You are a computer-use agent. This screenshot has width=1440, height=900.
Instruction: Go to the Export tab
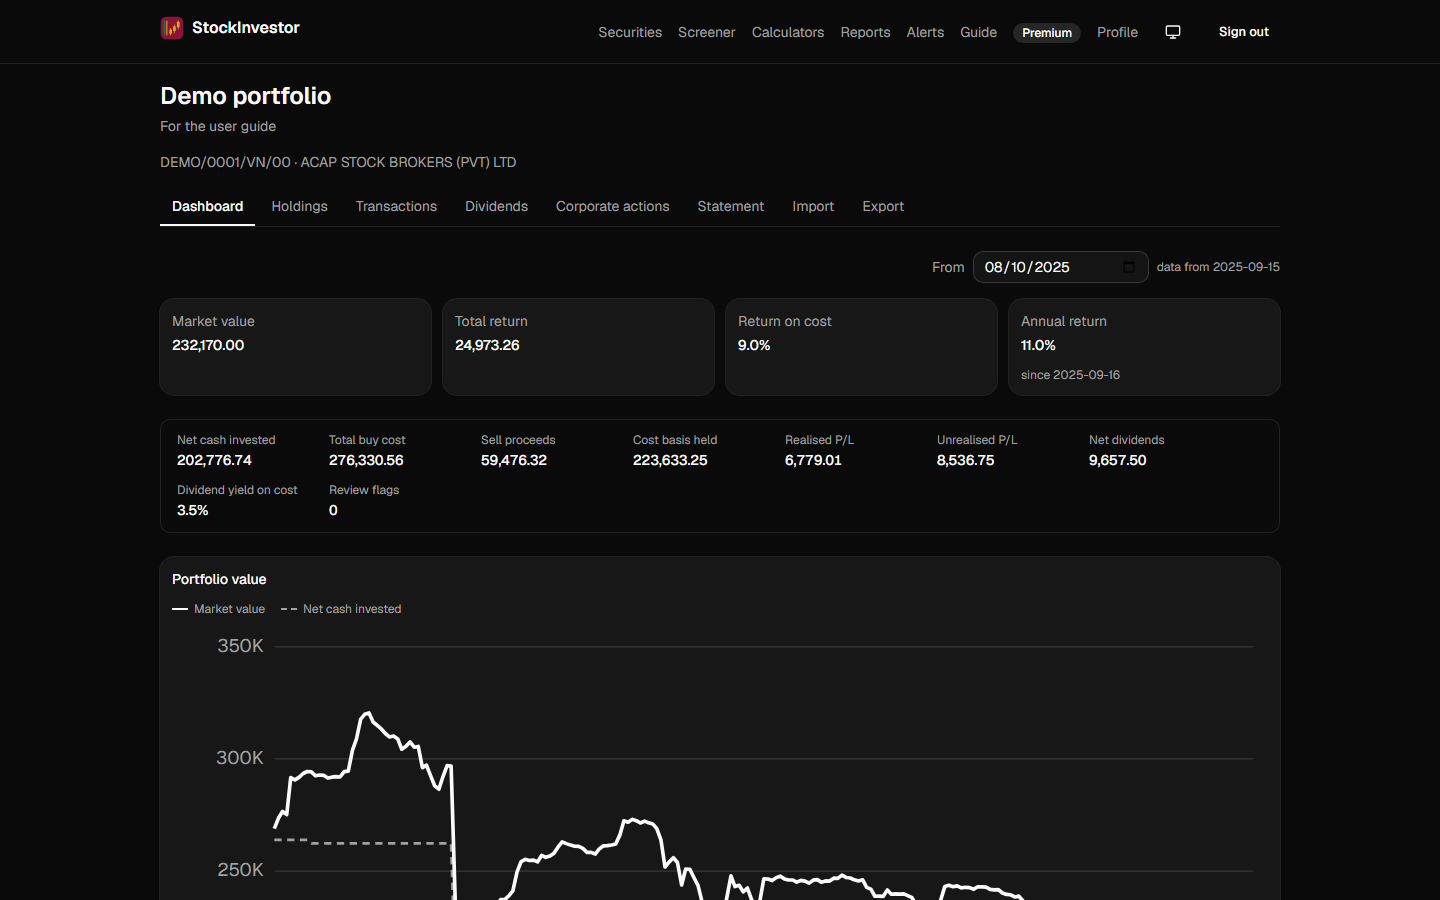click(x=883, y=206)
